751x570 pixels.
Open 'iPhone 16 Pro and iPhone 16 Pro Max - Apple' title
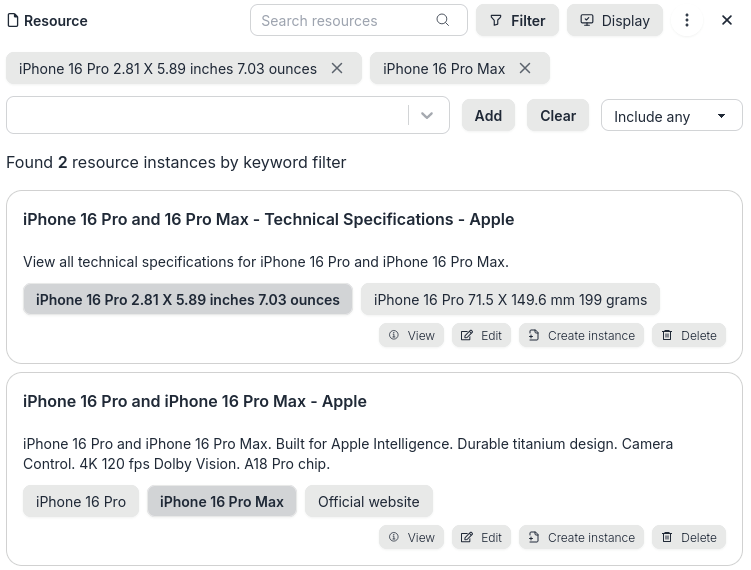click(x=195, y=401)
